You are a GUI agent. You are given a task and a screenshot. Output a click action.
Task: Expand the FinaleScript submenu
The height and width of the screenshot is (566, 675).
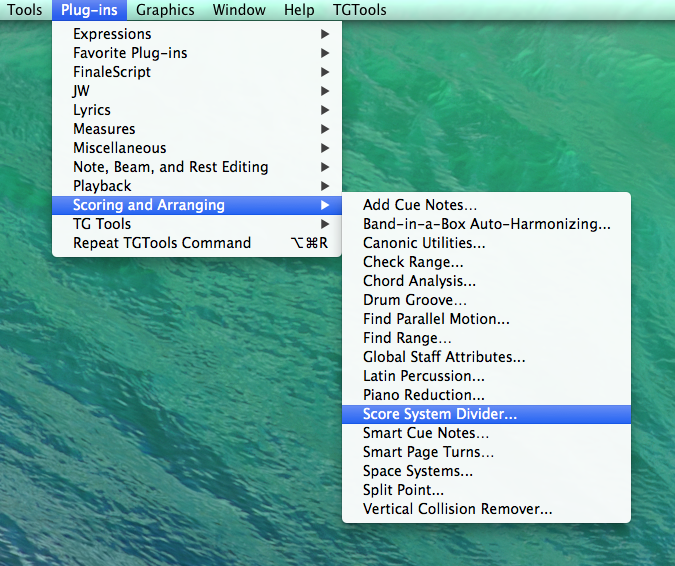pyautogui.click(x=112, y=72)
